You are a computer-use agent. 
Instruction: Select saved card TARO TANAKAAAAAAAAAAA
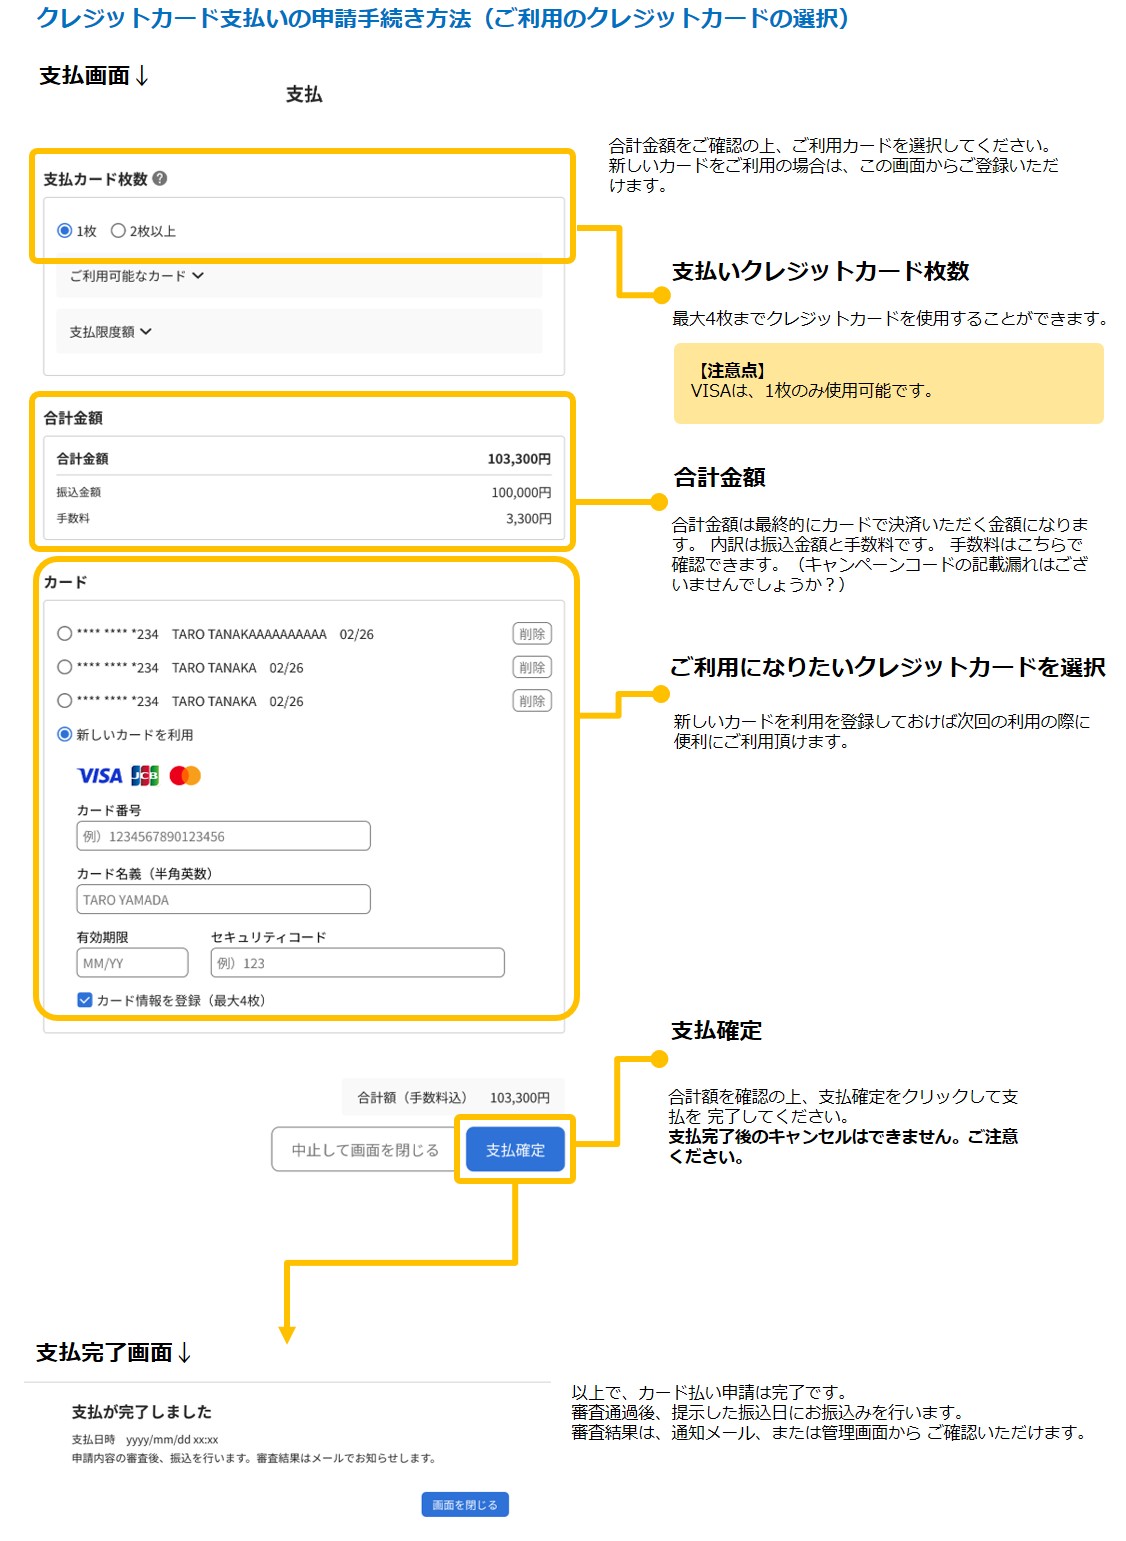65,634
